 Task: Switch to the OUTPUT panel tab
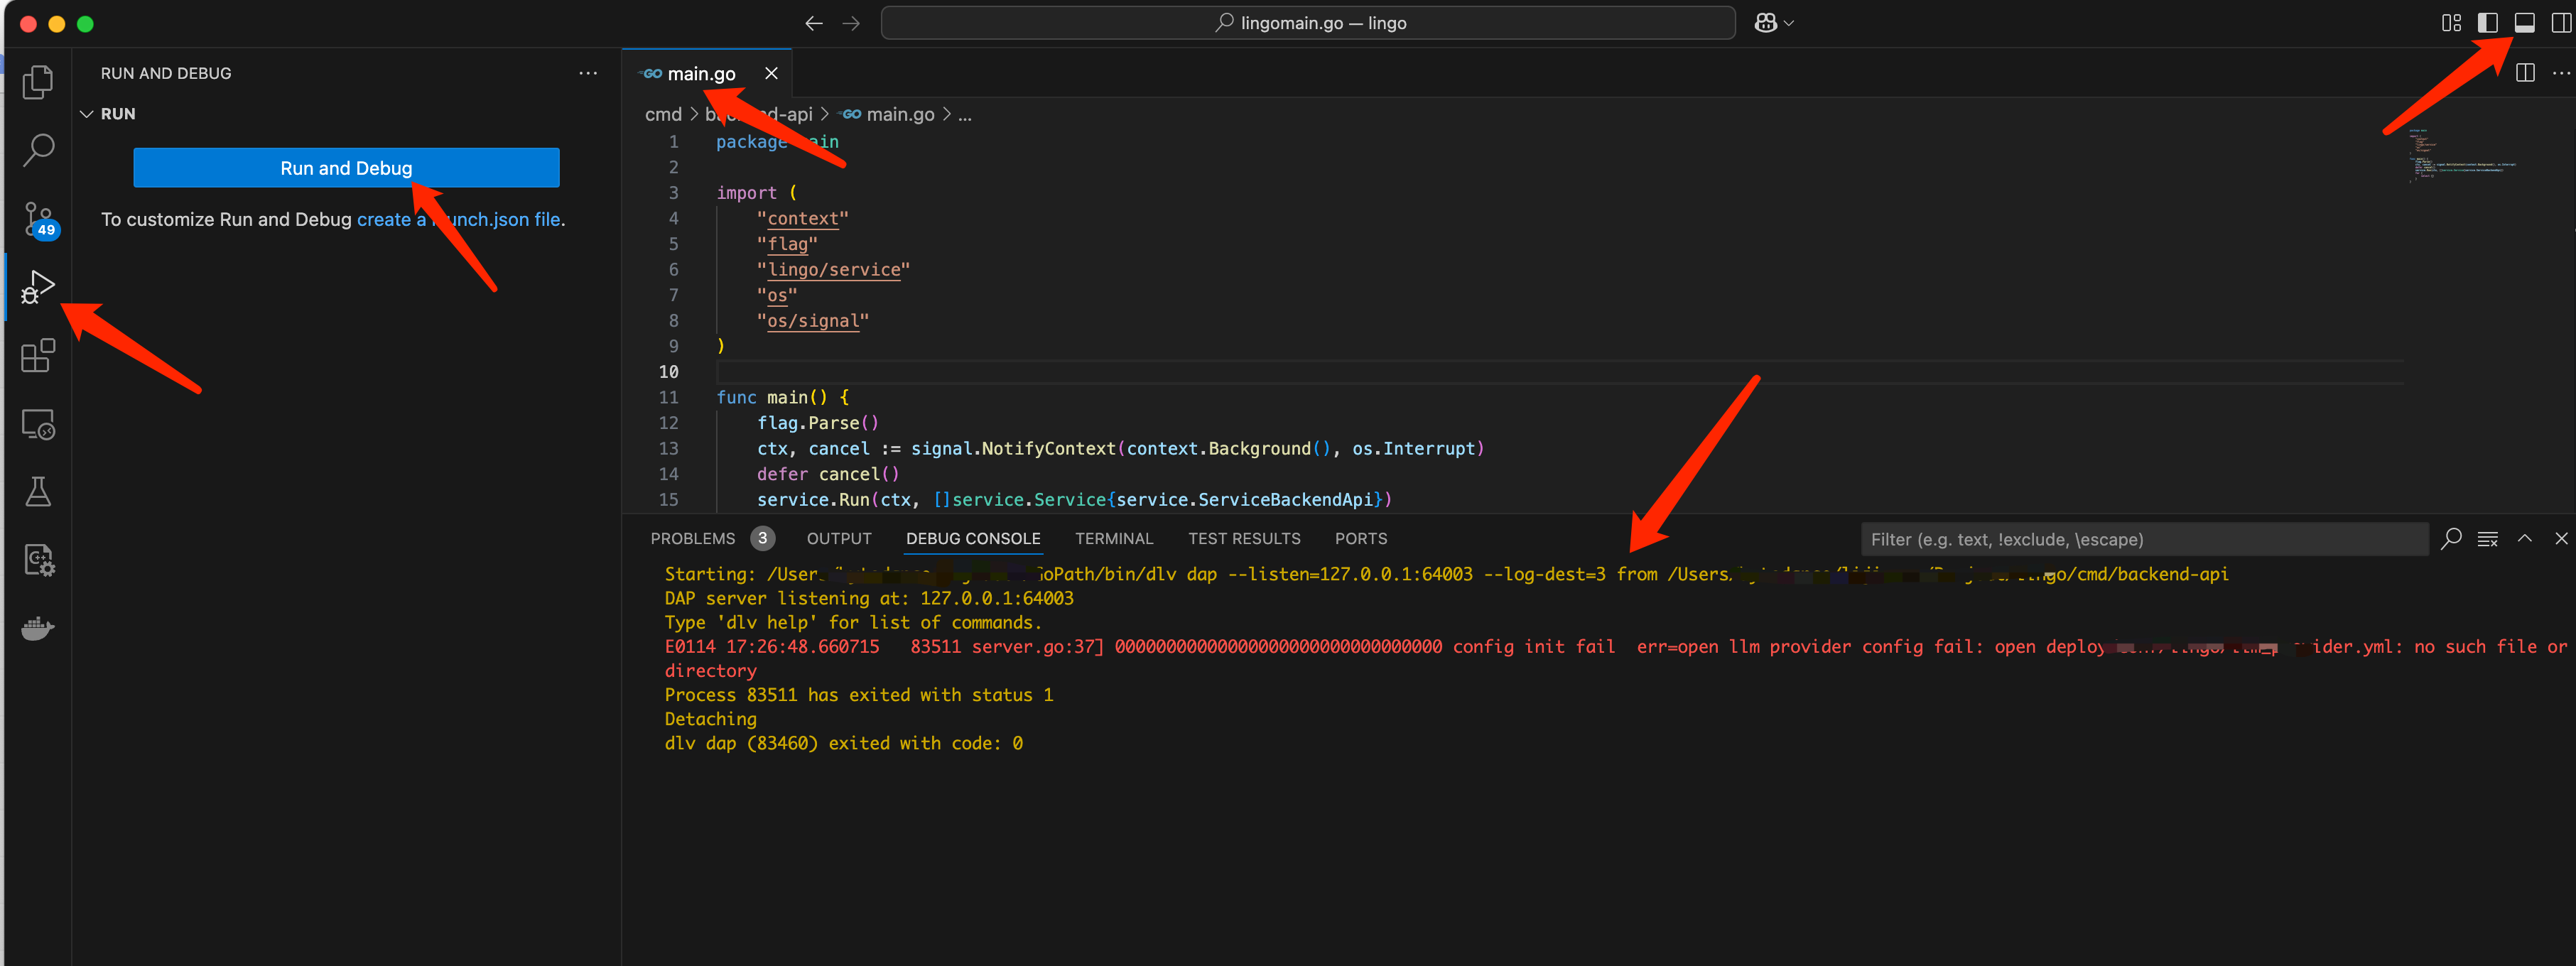(839, 538)
